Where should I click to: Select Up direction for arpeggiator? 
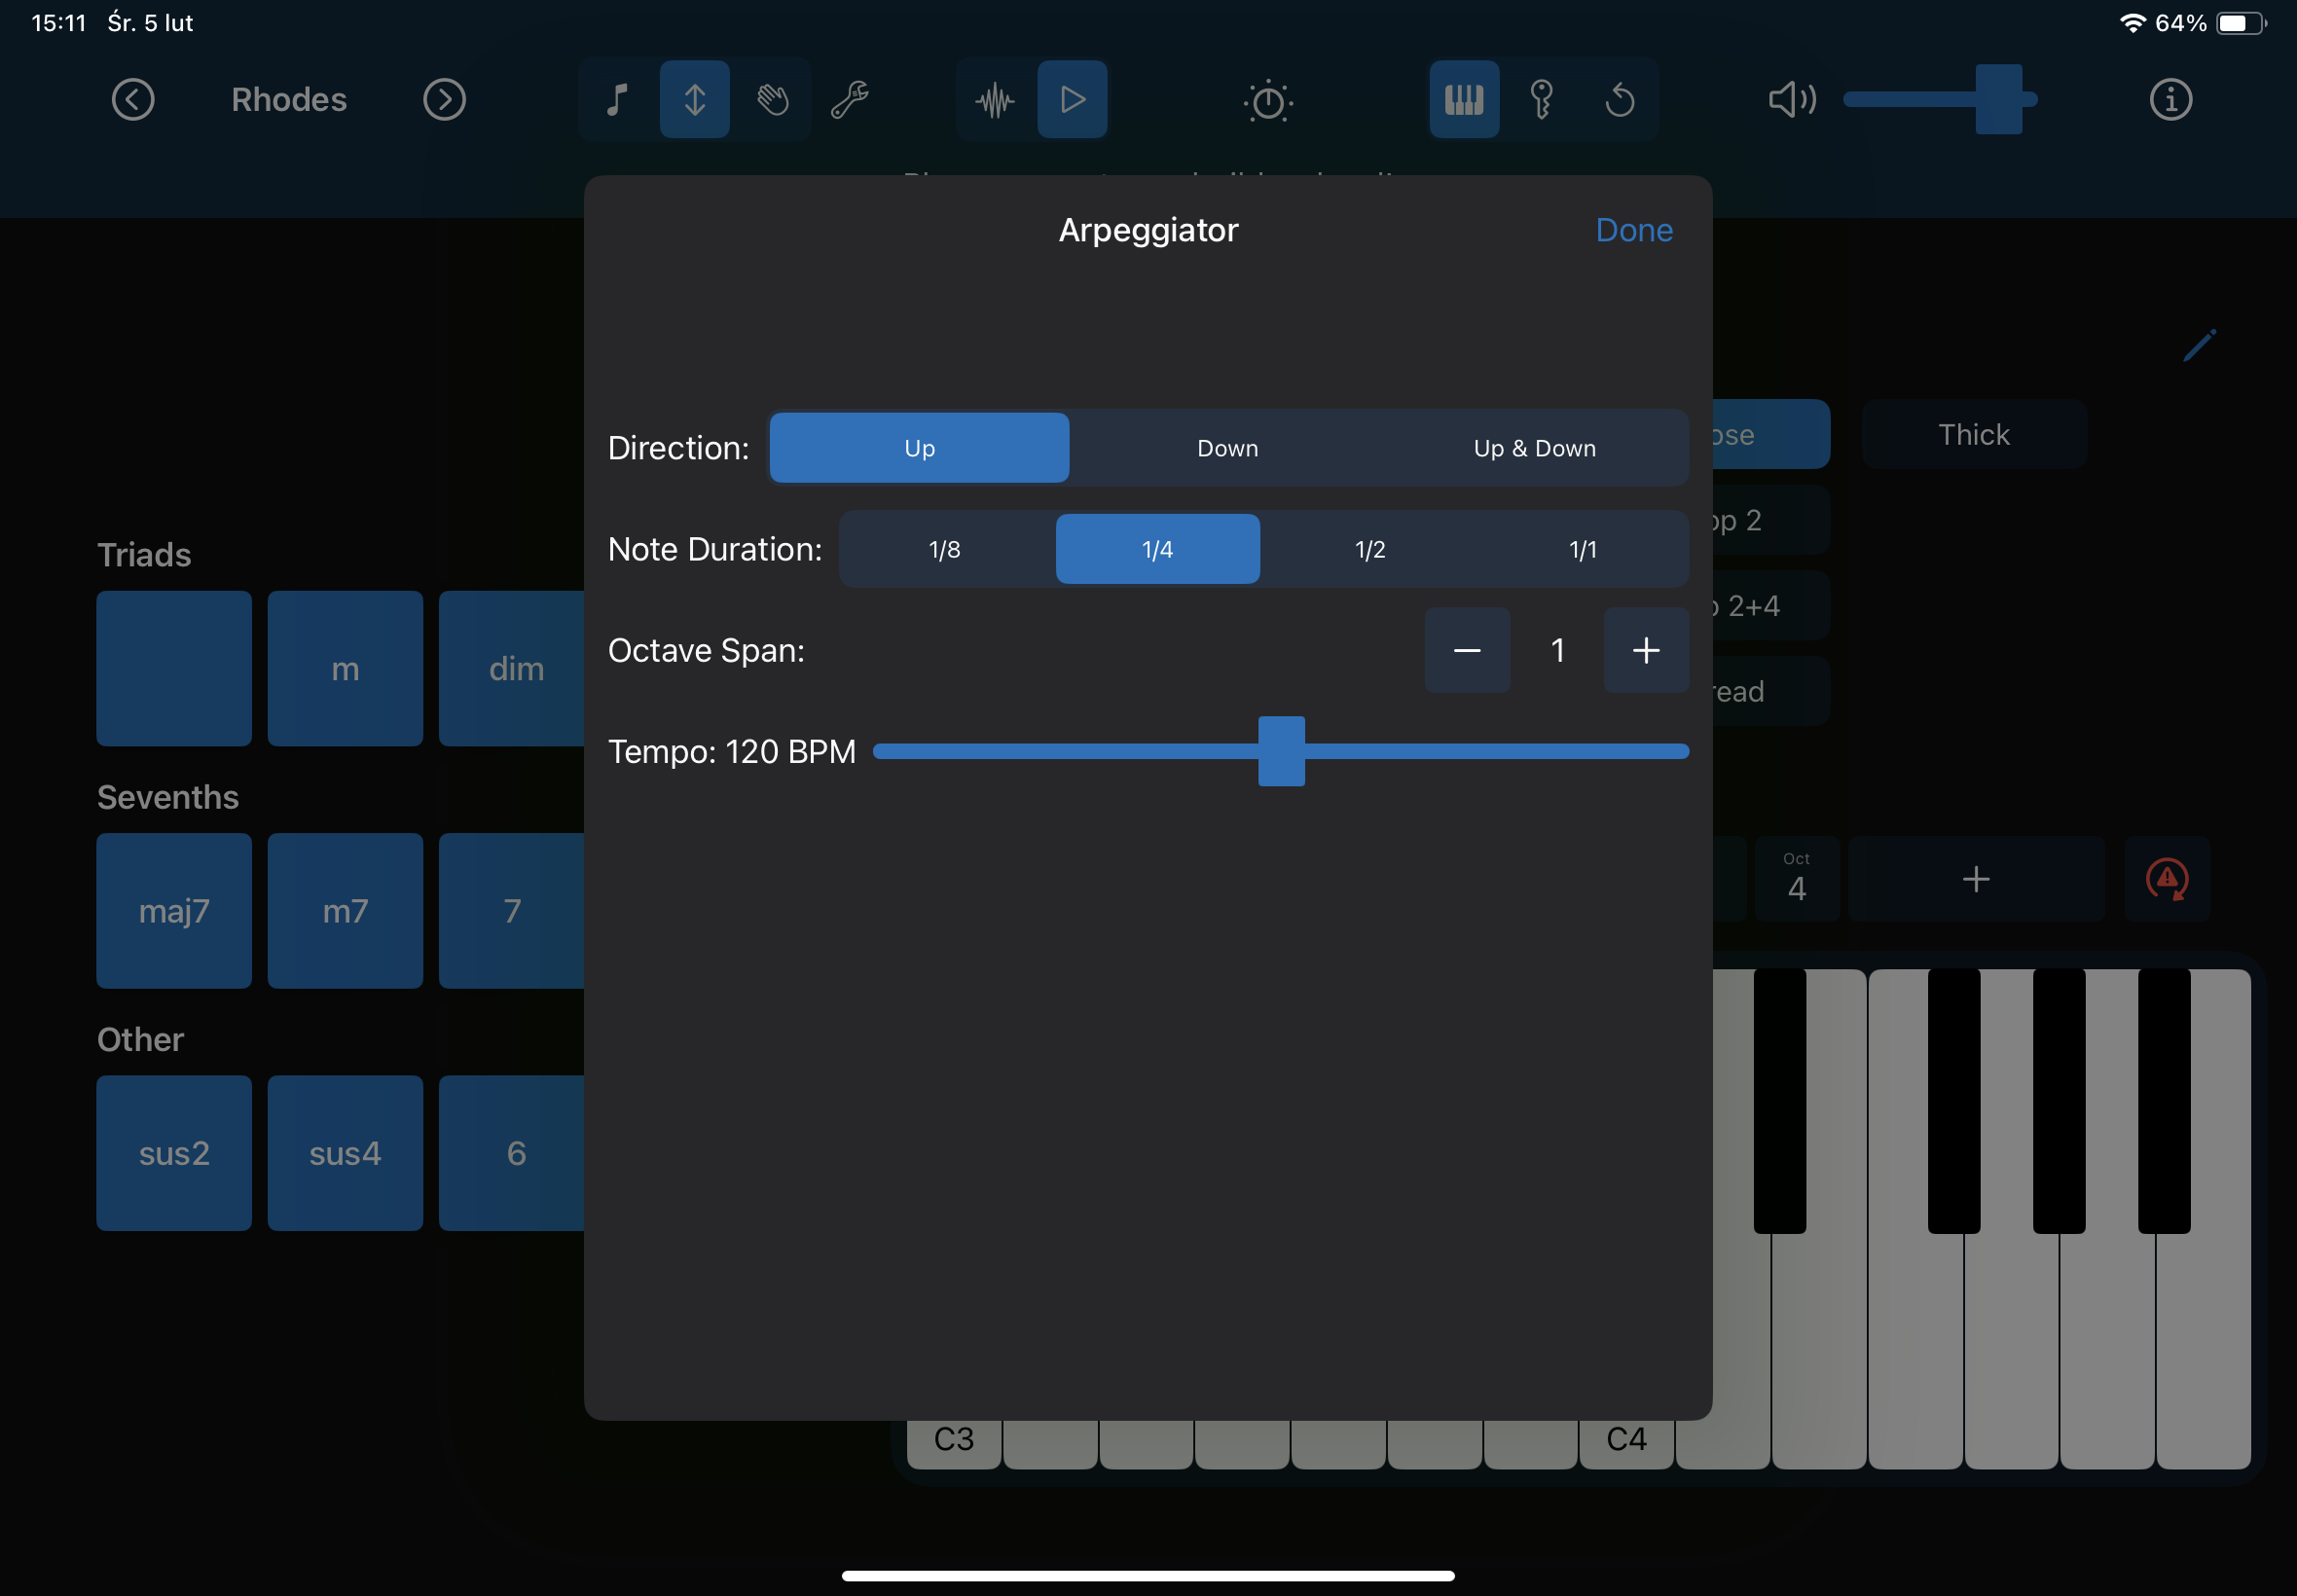920,447
